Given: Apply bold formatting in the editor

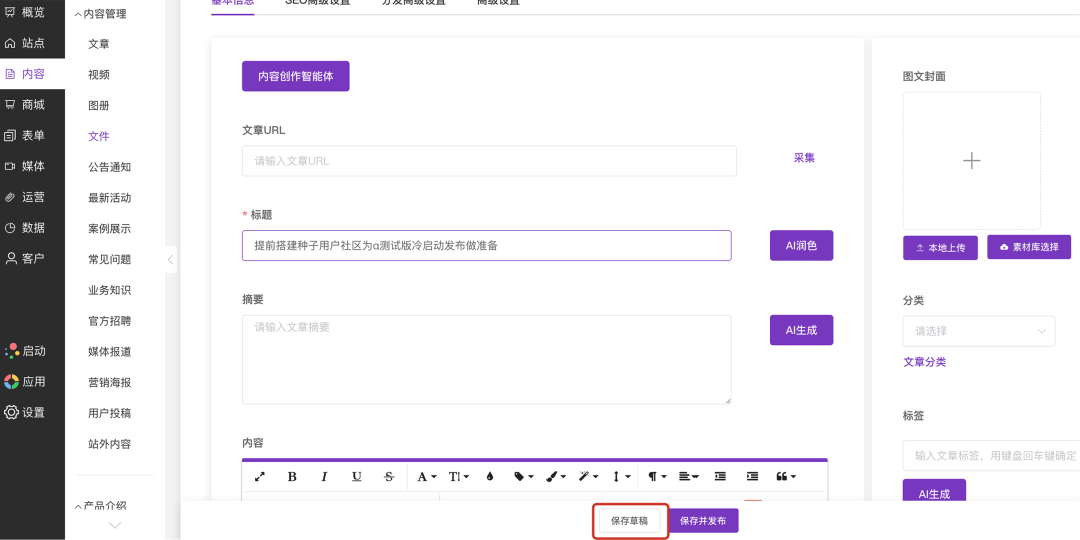Looking at the screenshot, I should 292,477.
